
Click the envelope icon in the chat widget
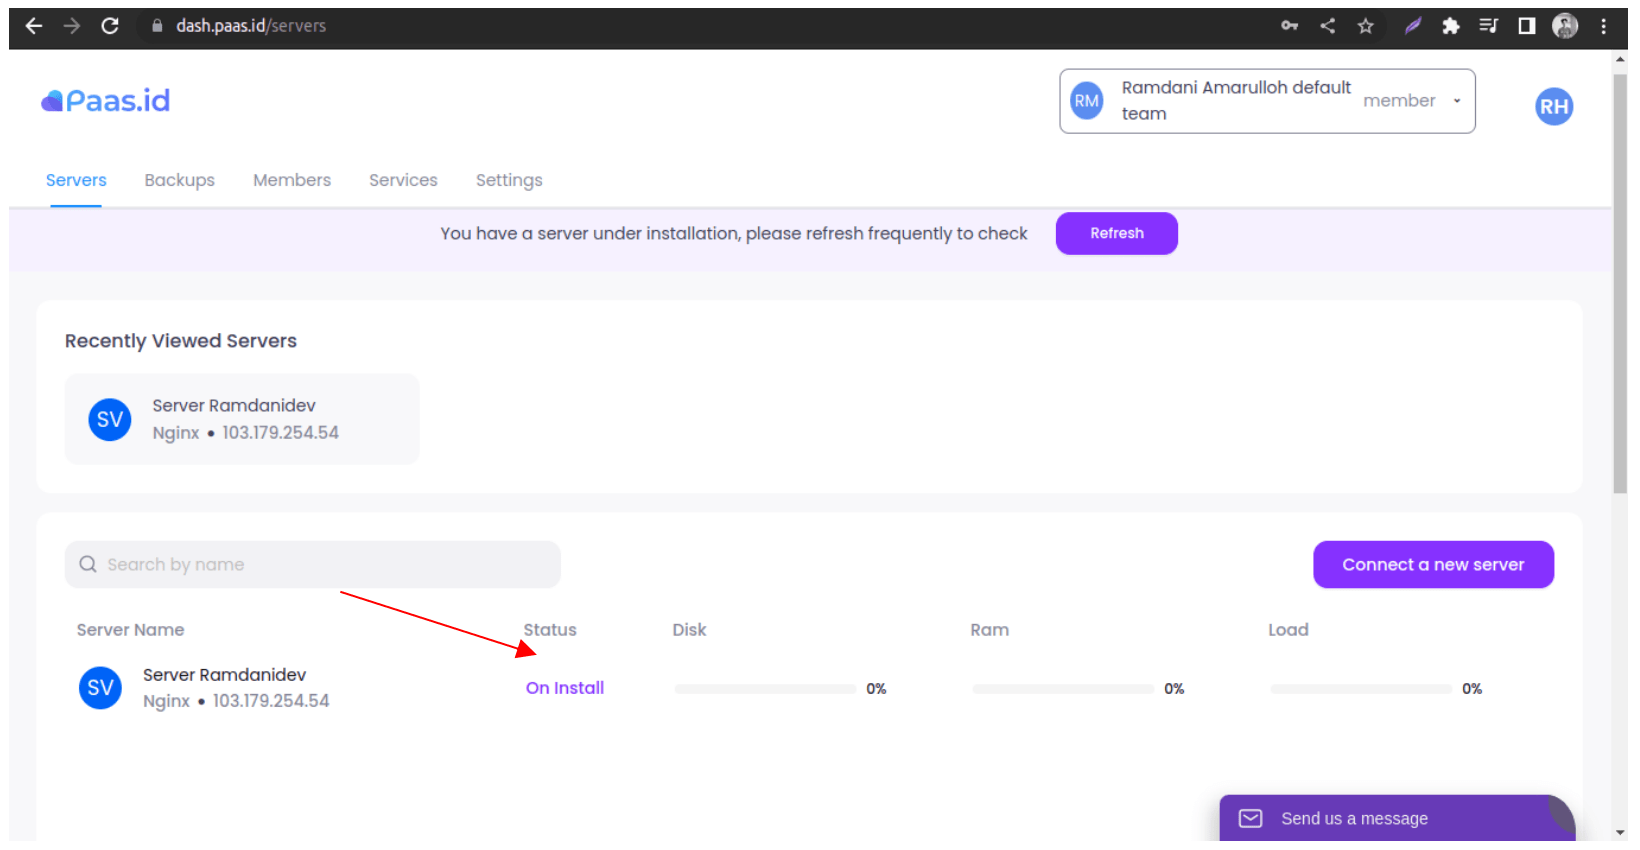[x=1251, y=819]
